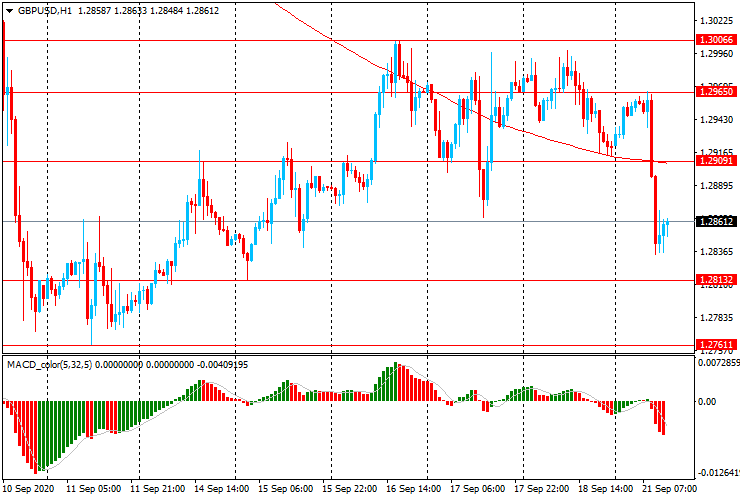Select the 1.29650 horizontal level label
740x500 pixels.
point(716,92)
